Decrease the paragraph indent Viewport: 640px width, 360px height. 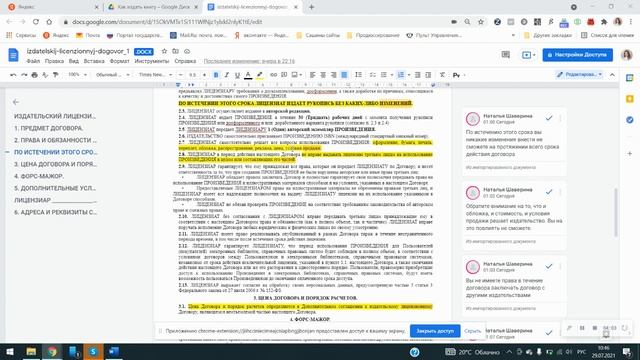[418, 75]
